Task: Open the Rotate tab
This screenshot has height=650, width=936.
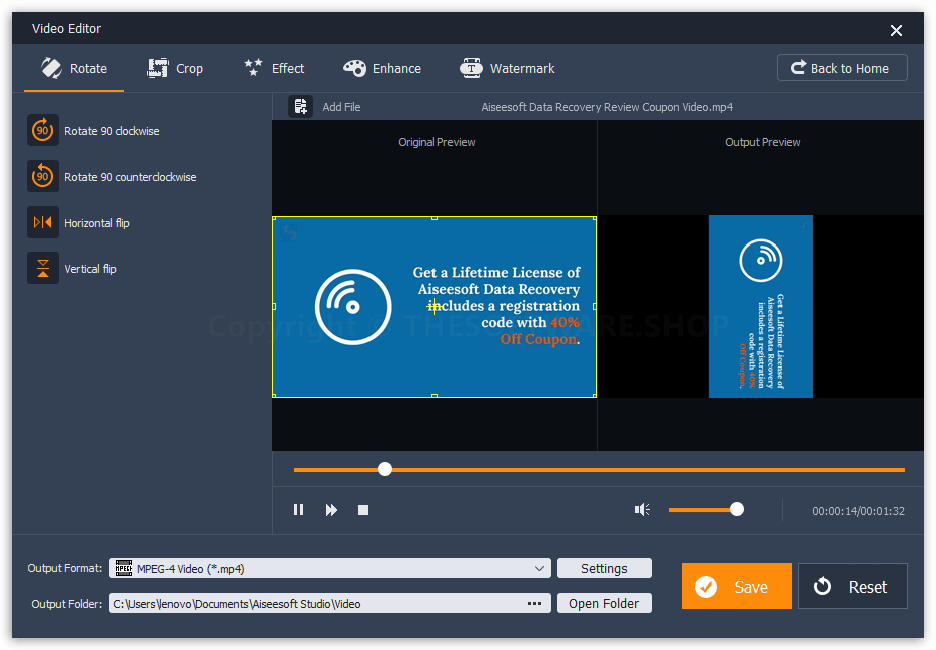Action: (74, 69)
